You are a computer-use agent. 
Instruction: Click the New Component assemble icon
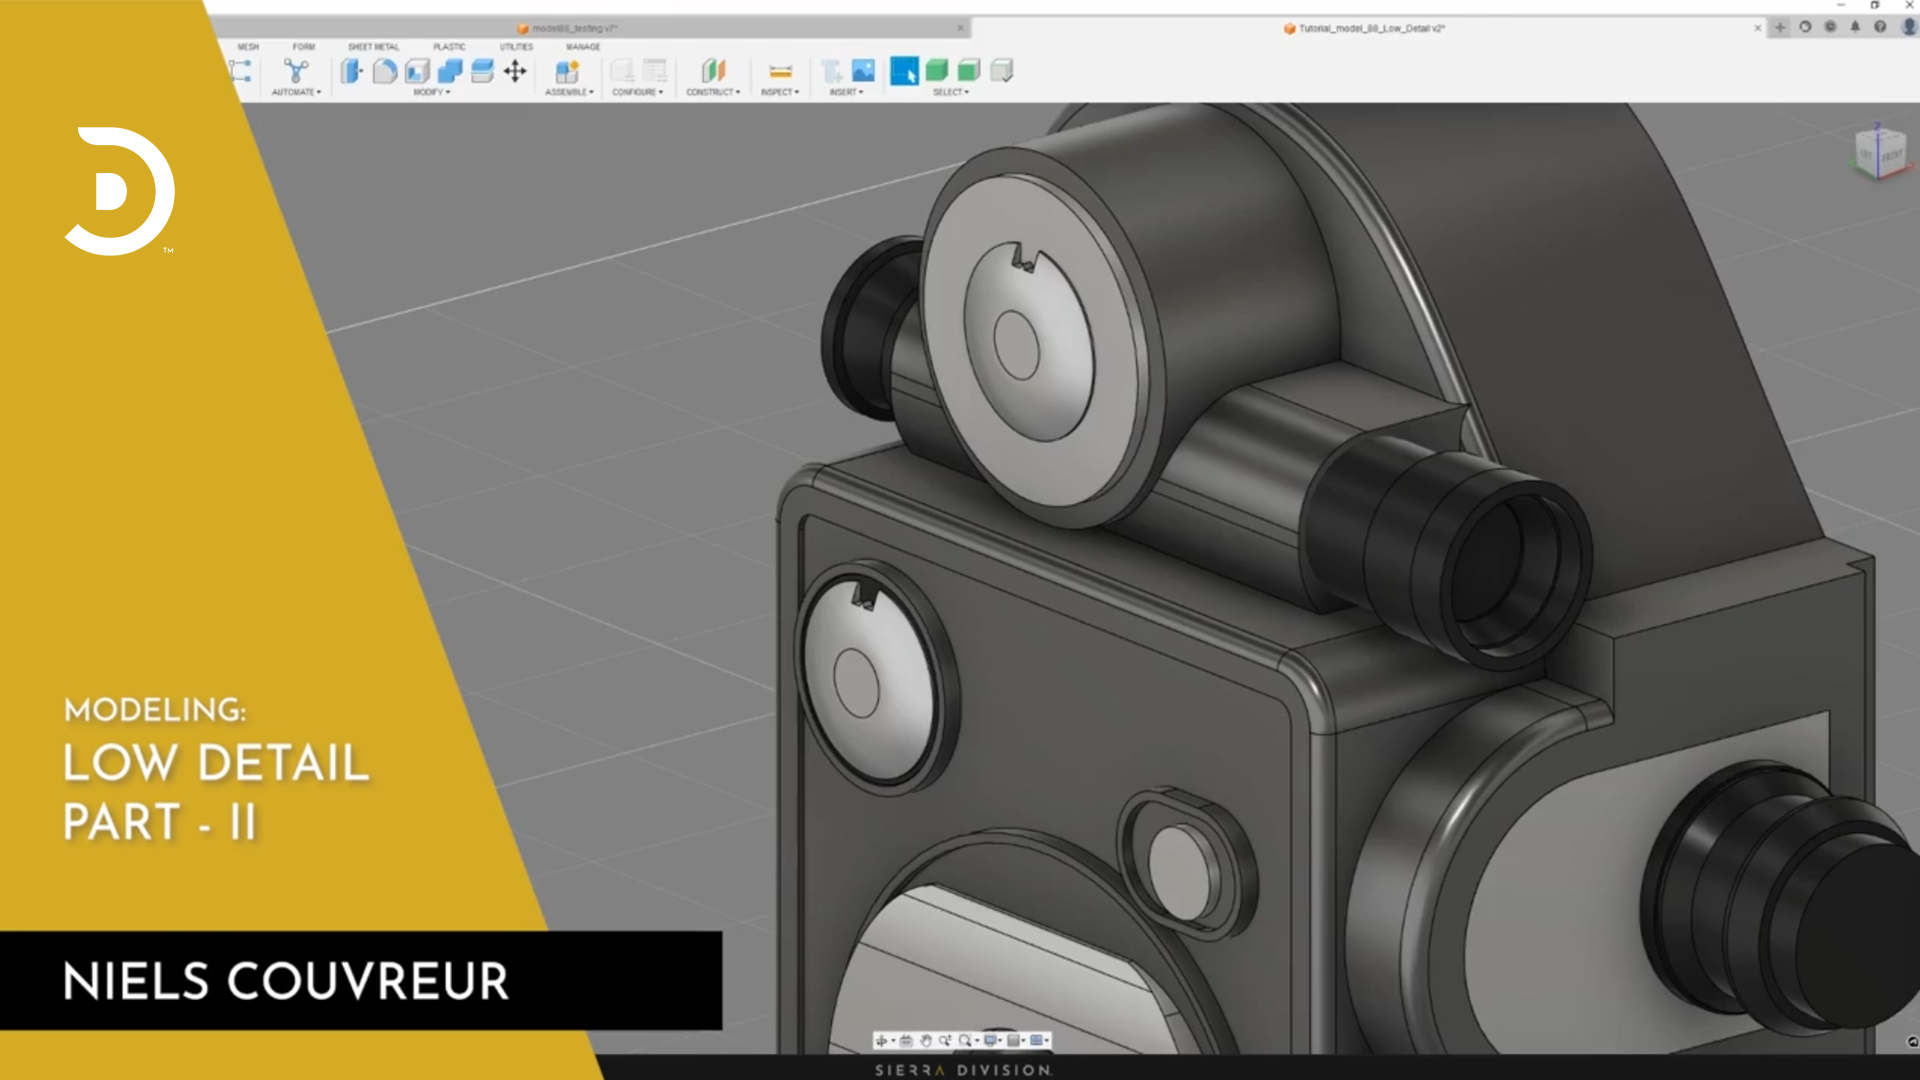568,71
